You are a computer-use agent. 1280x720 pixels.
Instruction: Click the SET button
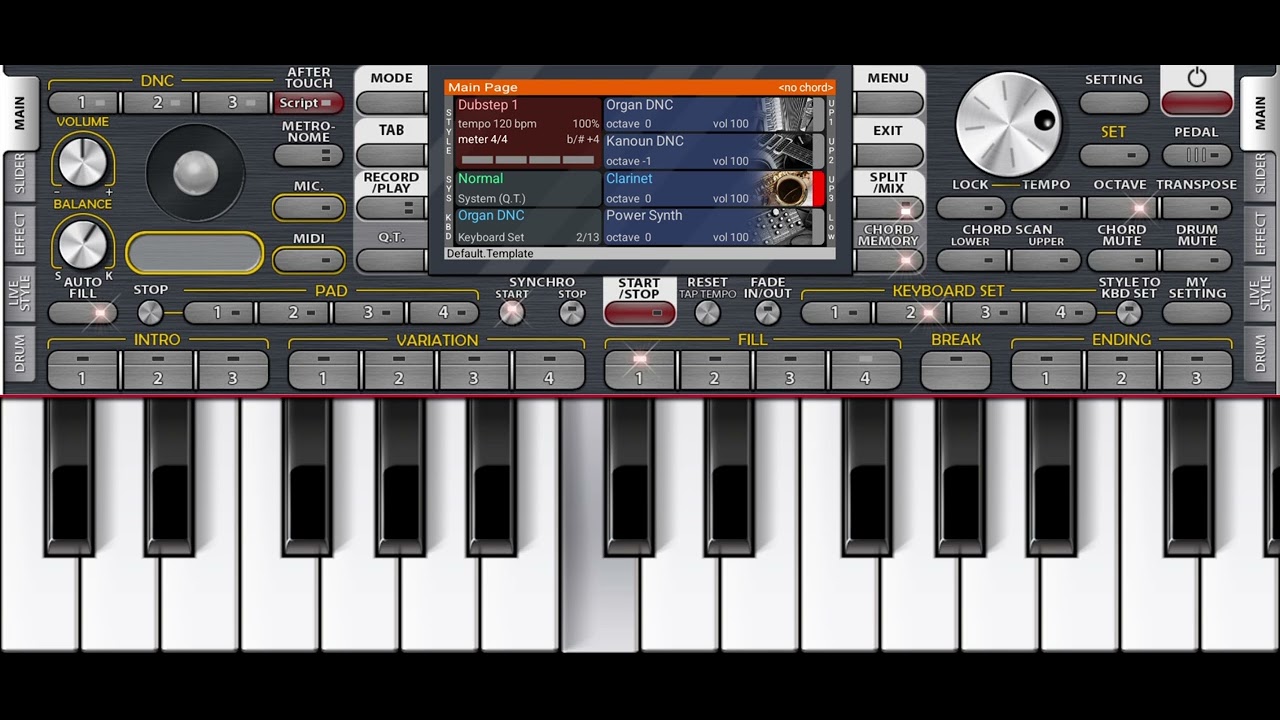[1114, 155]
